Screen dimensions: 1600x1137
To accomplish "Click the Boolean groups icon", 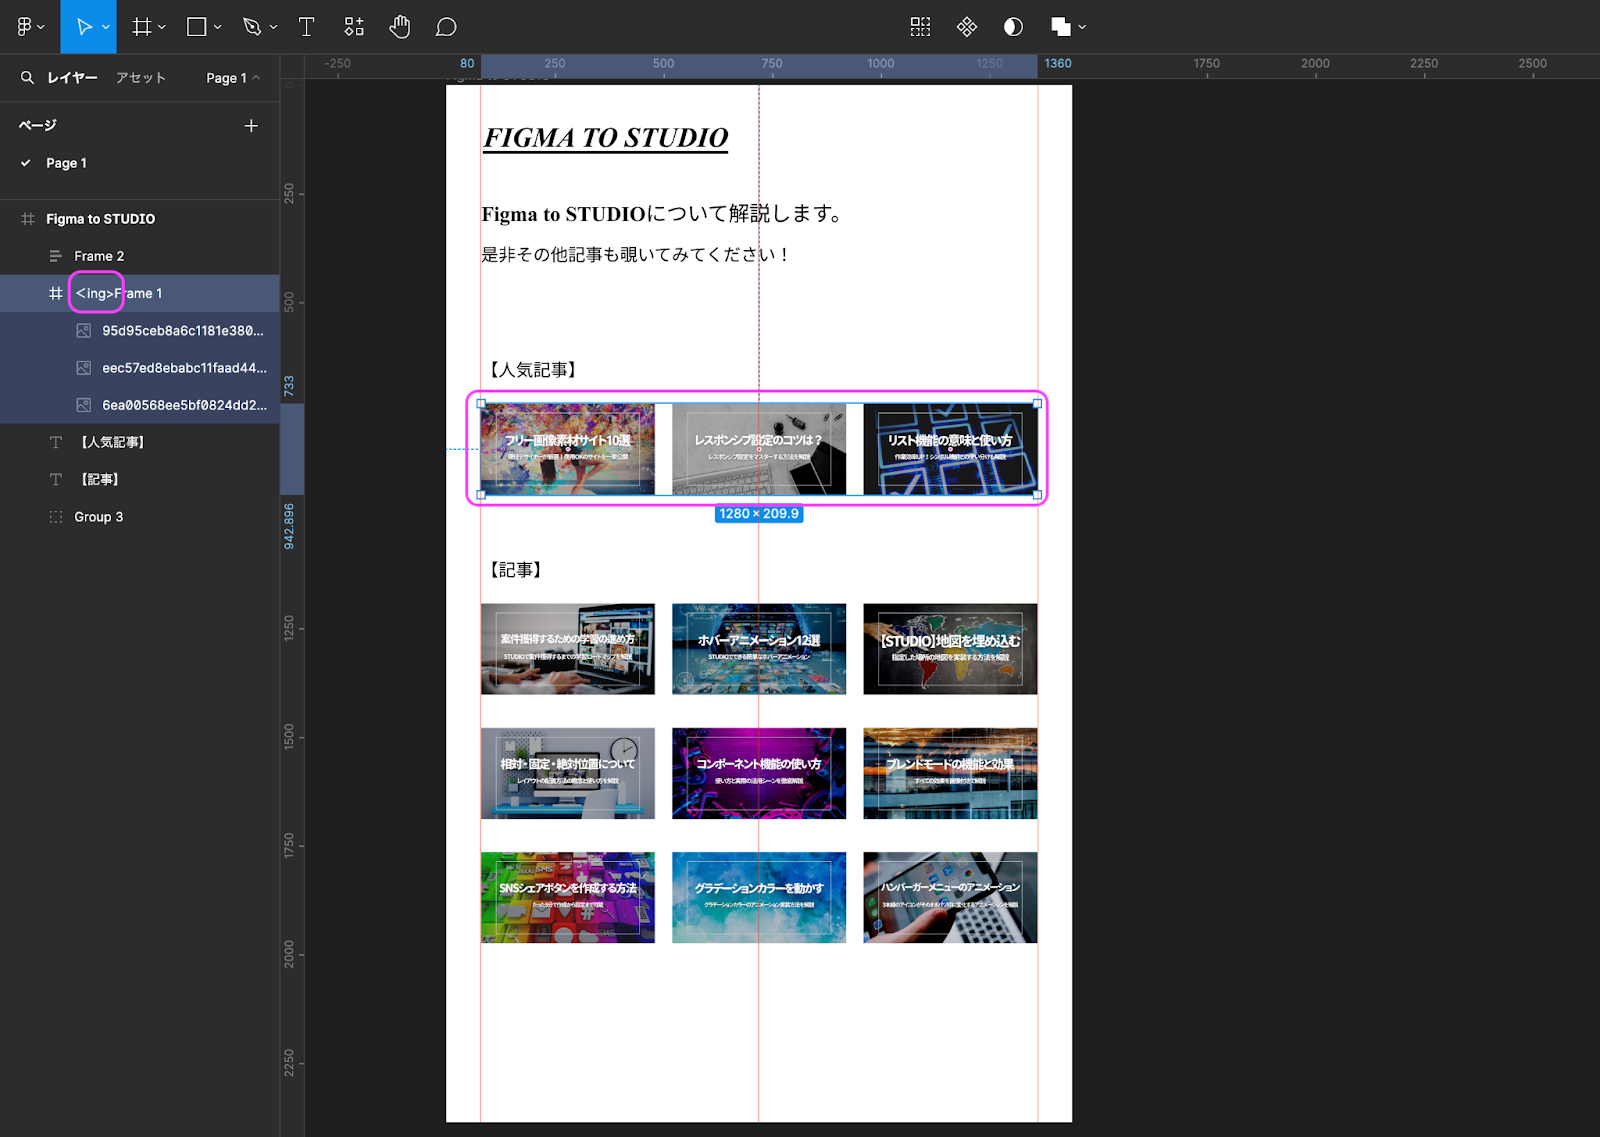I will (x=1061, y=27).
